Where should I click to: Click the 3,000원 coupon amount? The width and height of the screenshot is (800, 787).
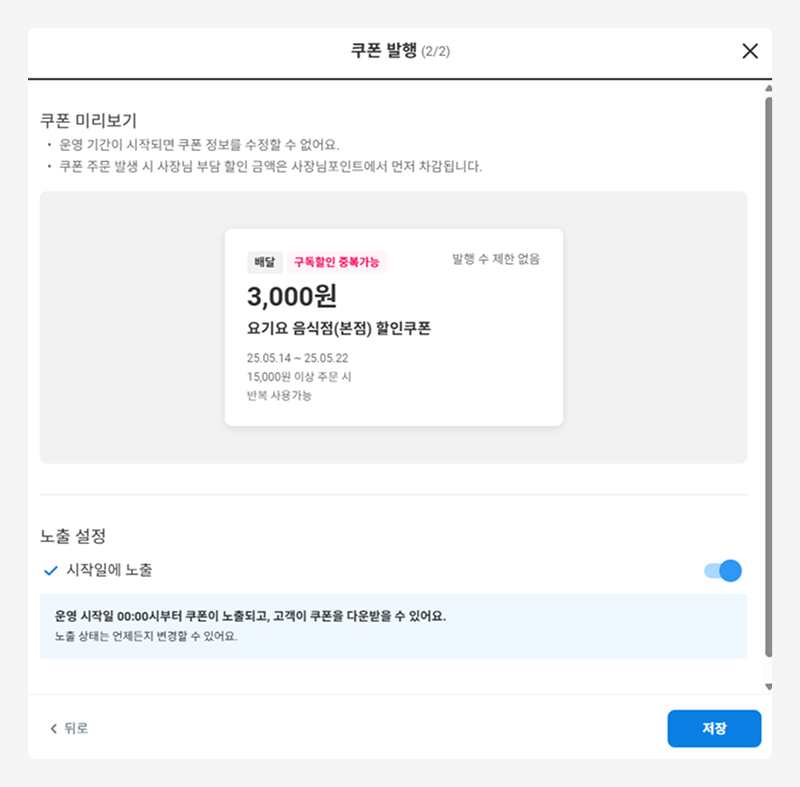[292, 296]
